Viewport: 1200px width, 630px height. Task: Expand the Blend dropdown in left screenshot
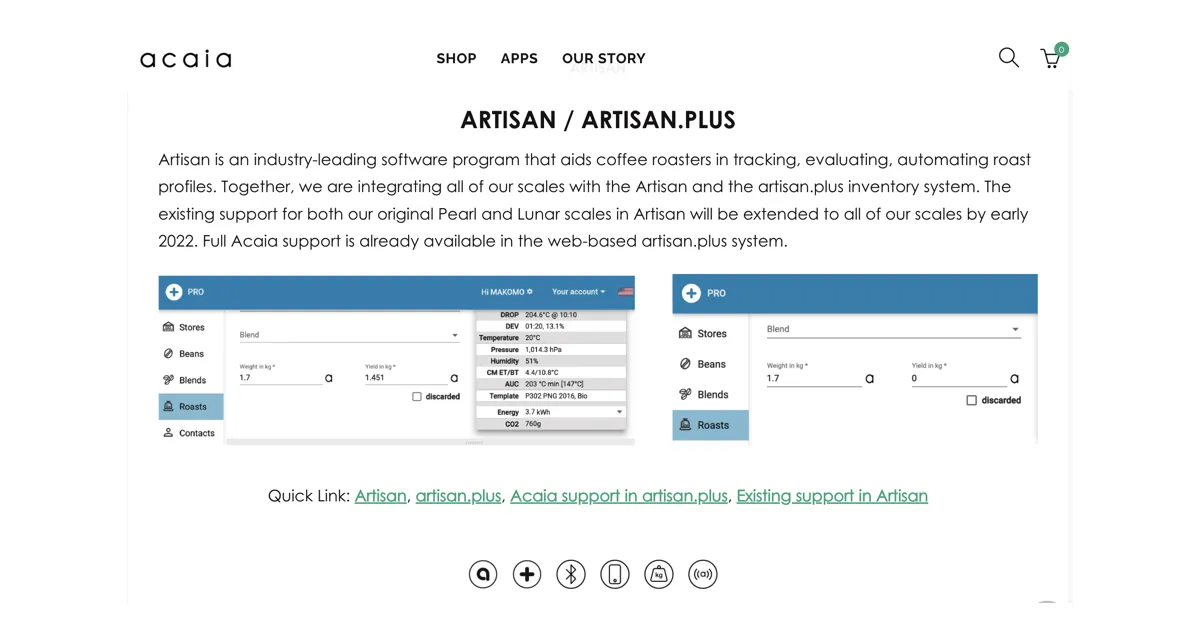454,336
